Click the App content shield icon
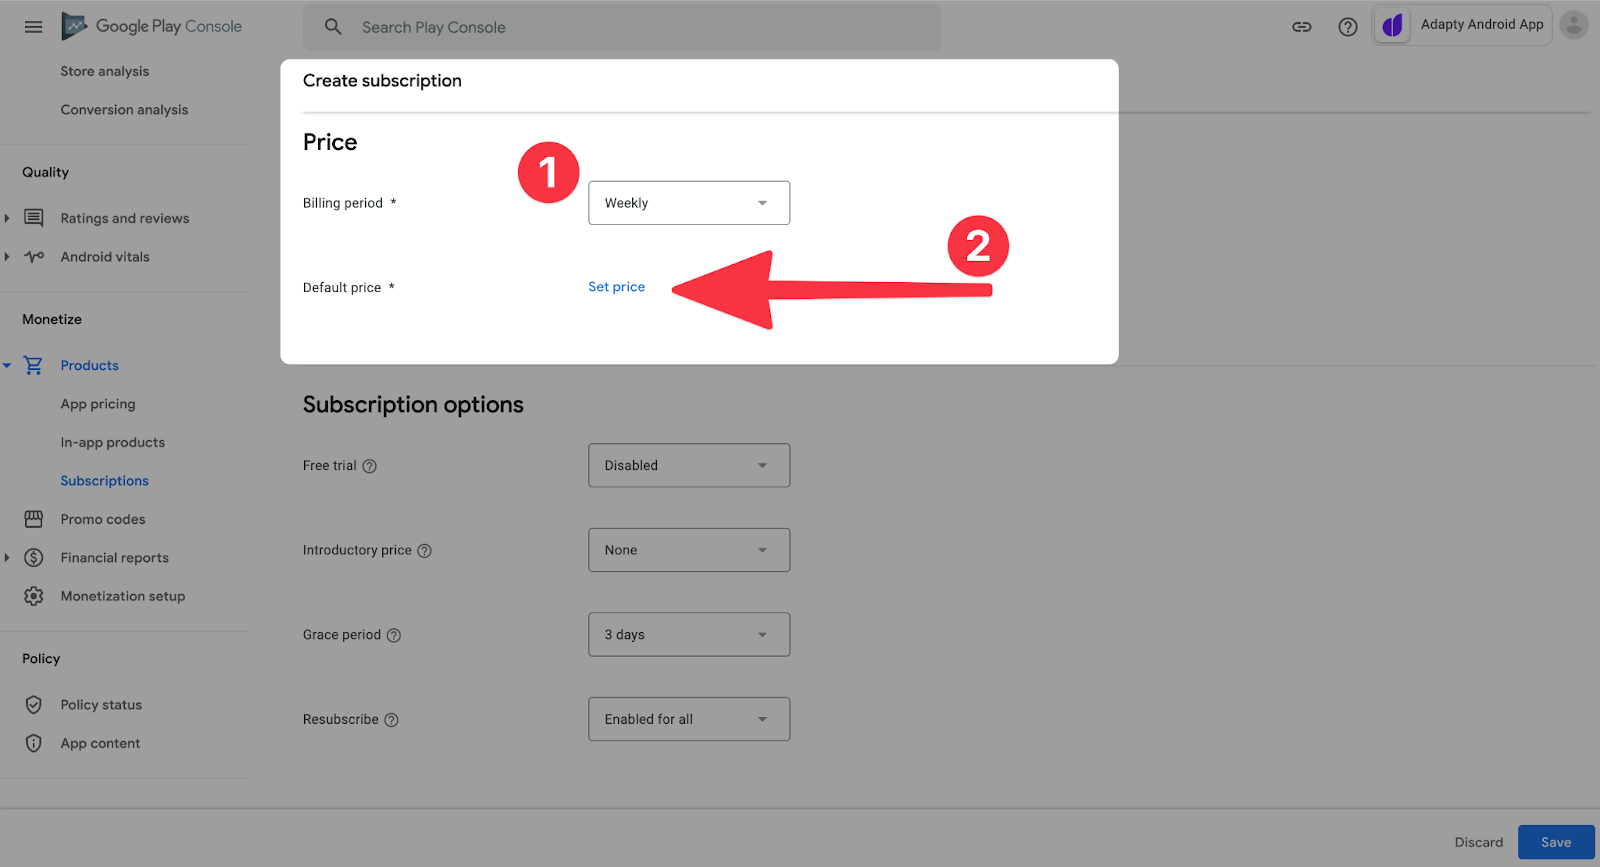1600x867 pixels. [34, 743]
